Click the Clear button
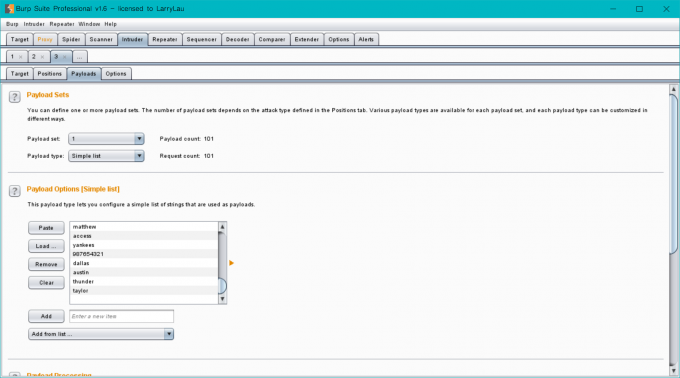The width and height of the screenshot is (680, 378). pyautogui.click(x=46, y=283)
